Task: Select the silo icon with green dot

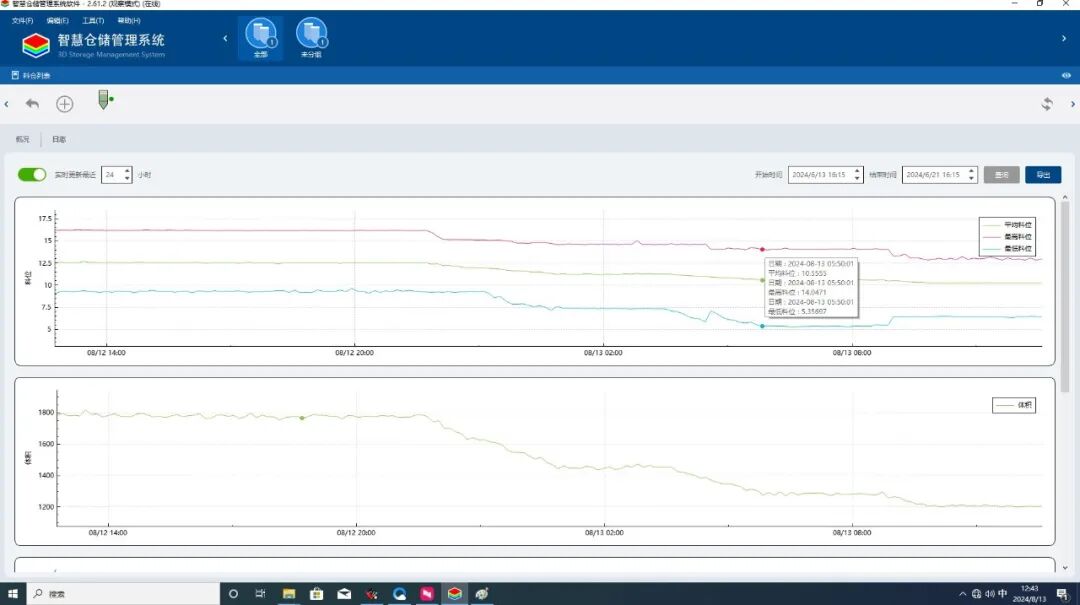Action: (x=105, y=101)
